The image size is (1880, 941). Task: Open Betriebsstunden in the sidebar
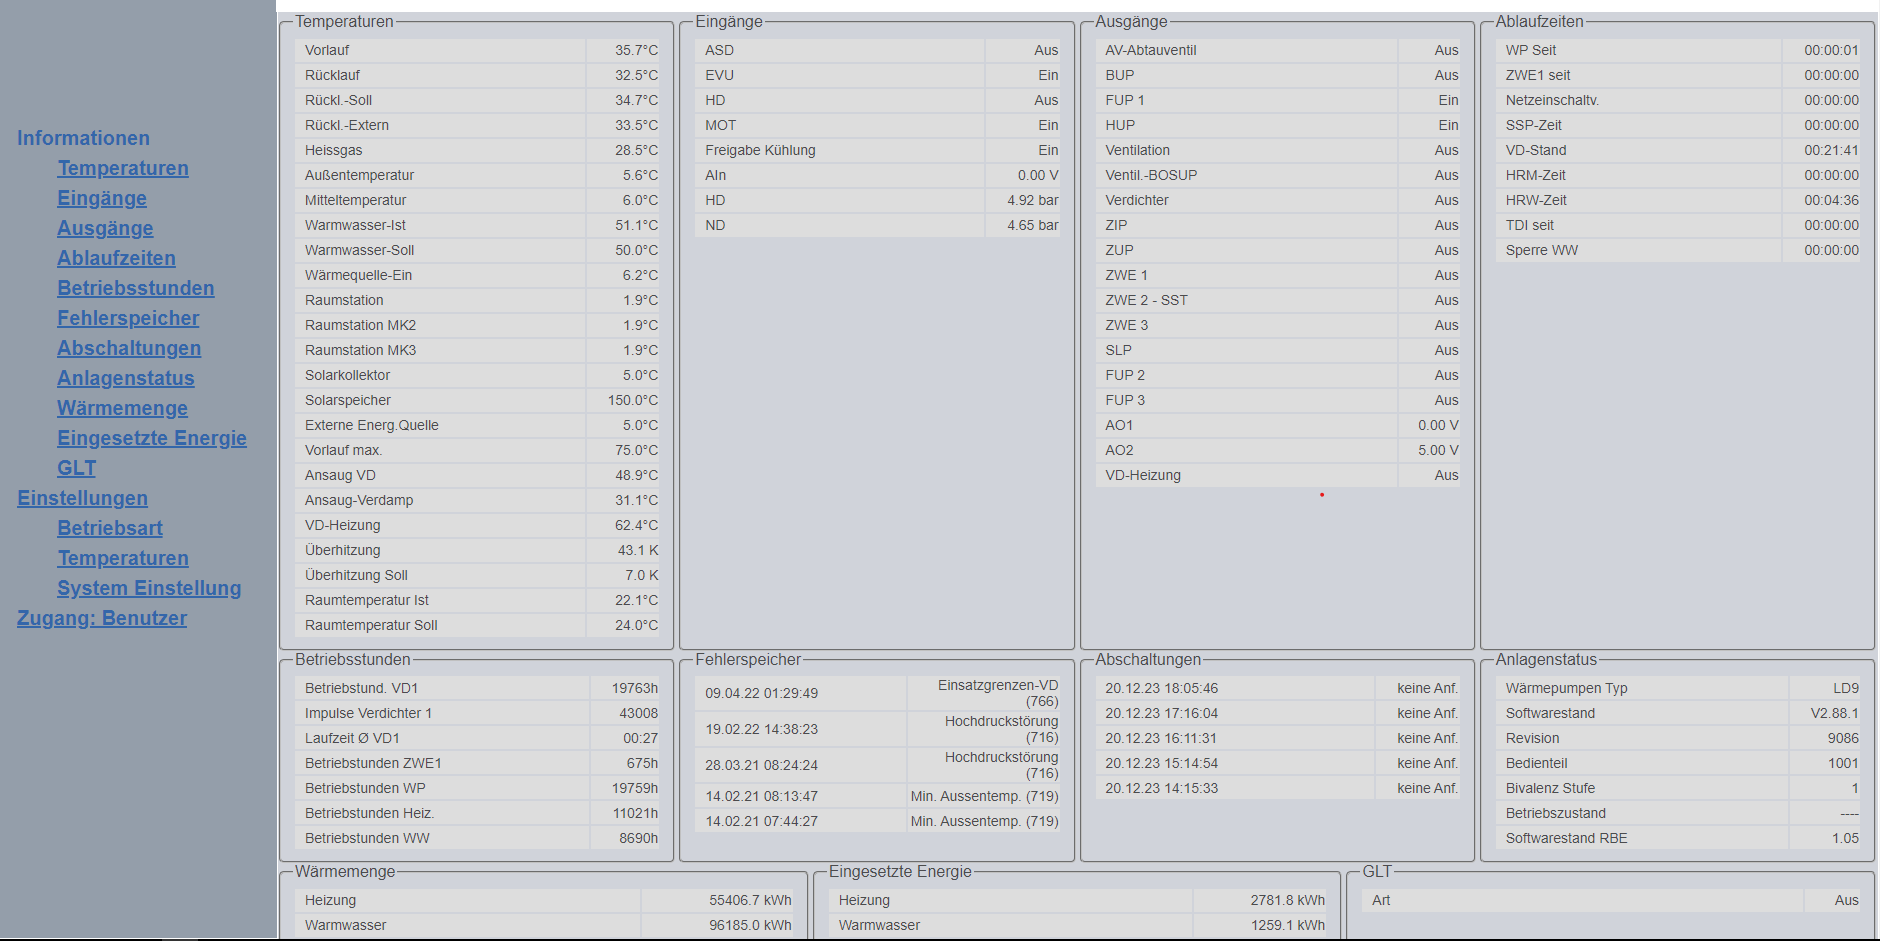click(x=136, y=288)
